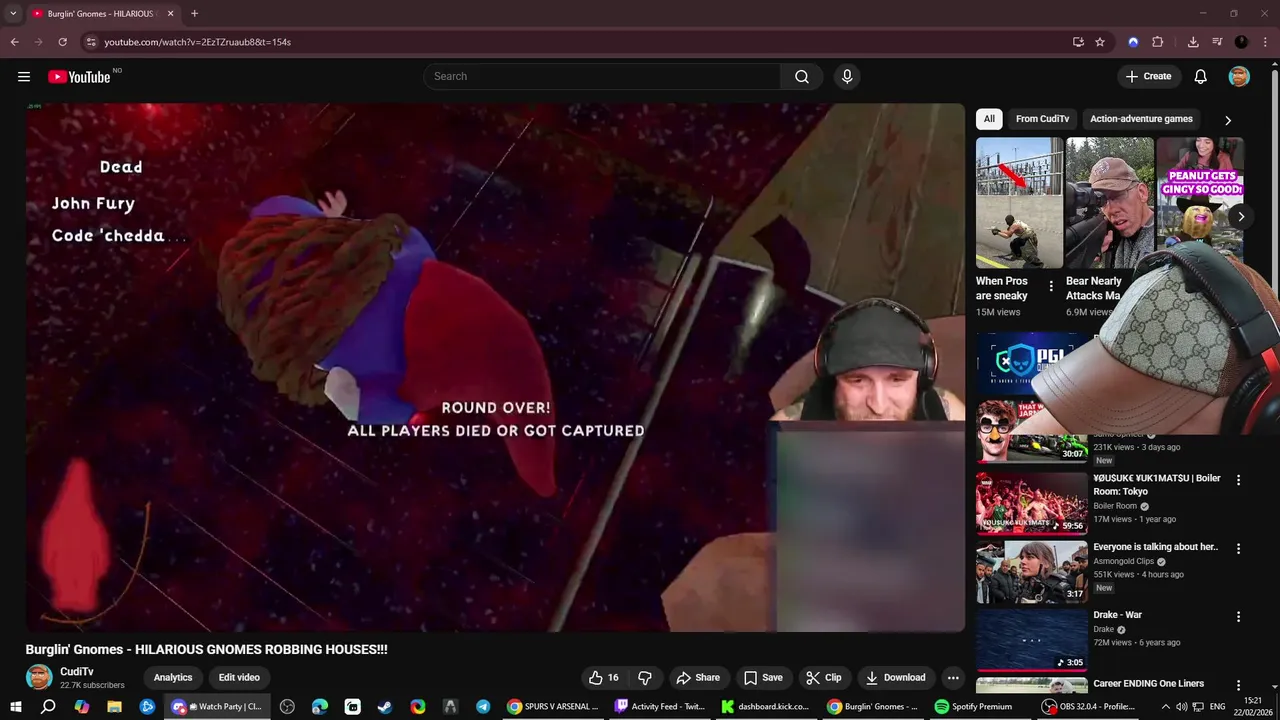View site information in the address bar

(91, 42)
